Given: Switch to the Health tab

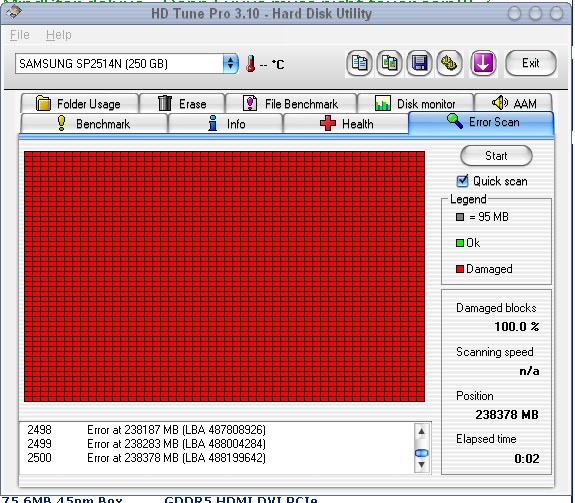Looking at the screenshot, I should [346, 124].
